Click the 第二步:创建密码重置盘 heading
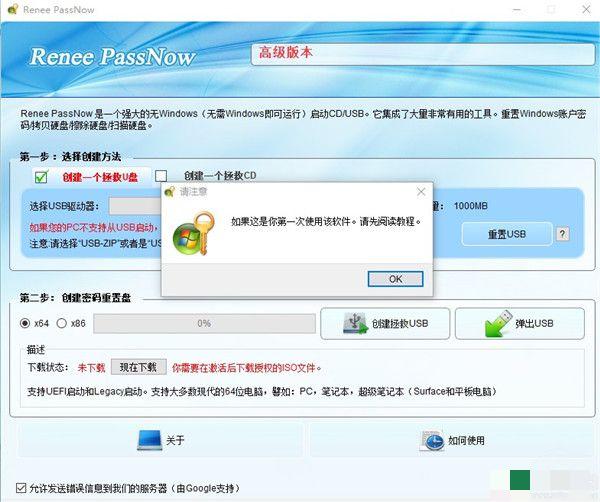 75,298
